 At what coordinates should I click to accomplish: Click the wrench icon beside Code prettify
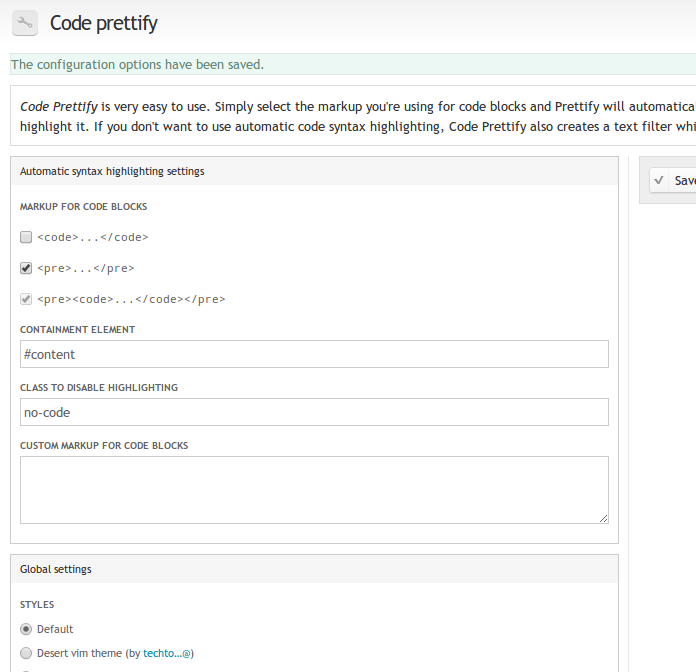point(25,23)
